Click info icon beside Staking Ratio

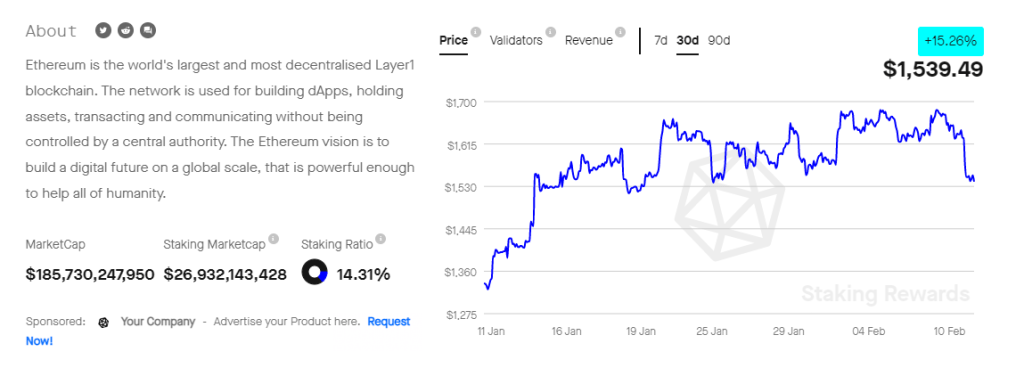[381, 239]
